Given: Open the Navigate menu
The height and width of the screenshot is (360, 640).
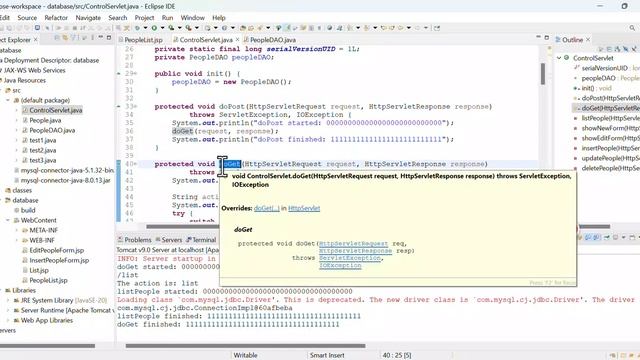Looking at the screenshot, I should click(88, 18).
